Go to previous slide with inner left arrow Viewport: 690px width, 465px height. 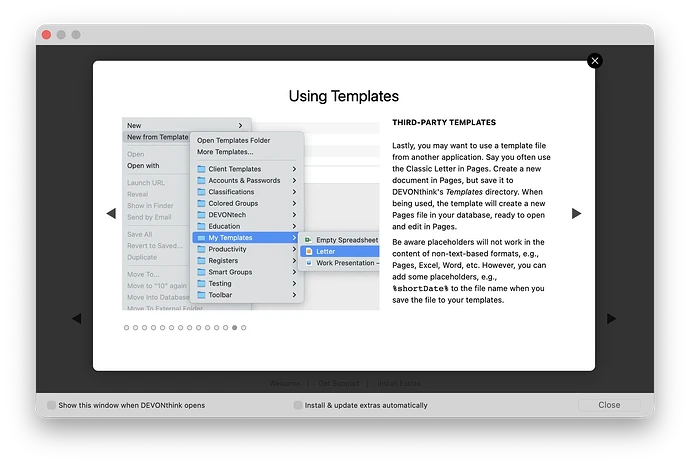click(111, 213)
